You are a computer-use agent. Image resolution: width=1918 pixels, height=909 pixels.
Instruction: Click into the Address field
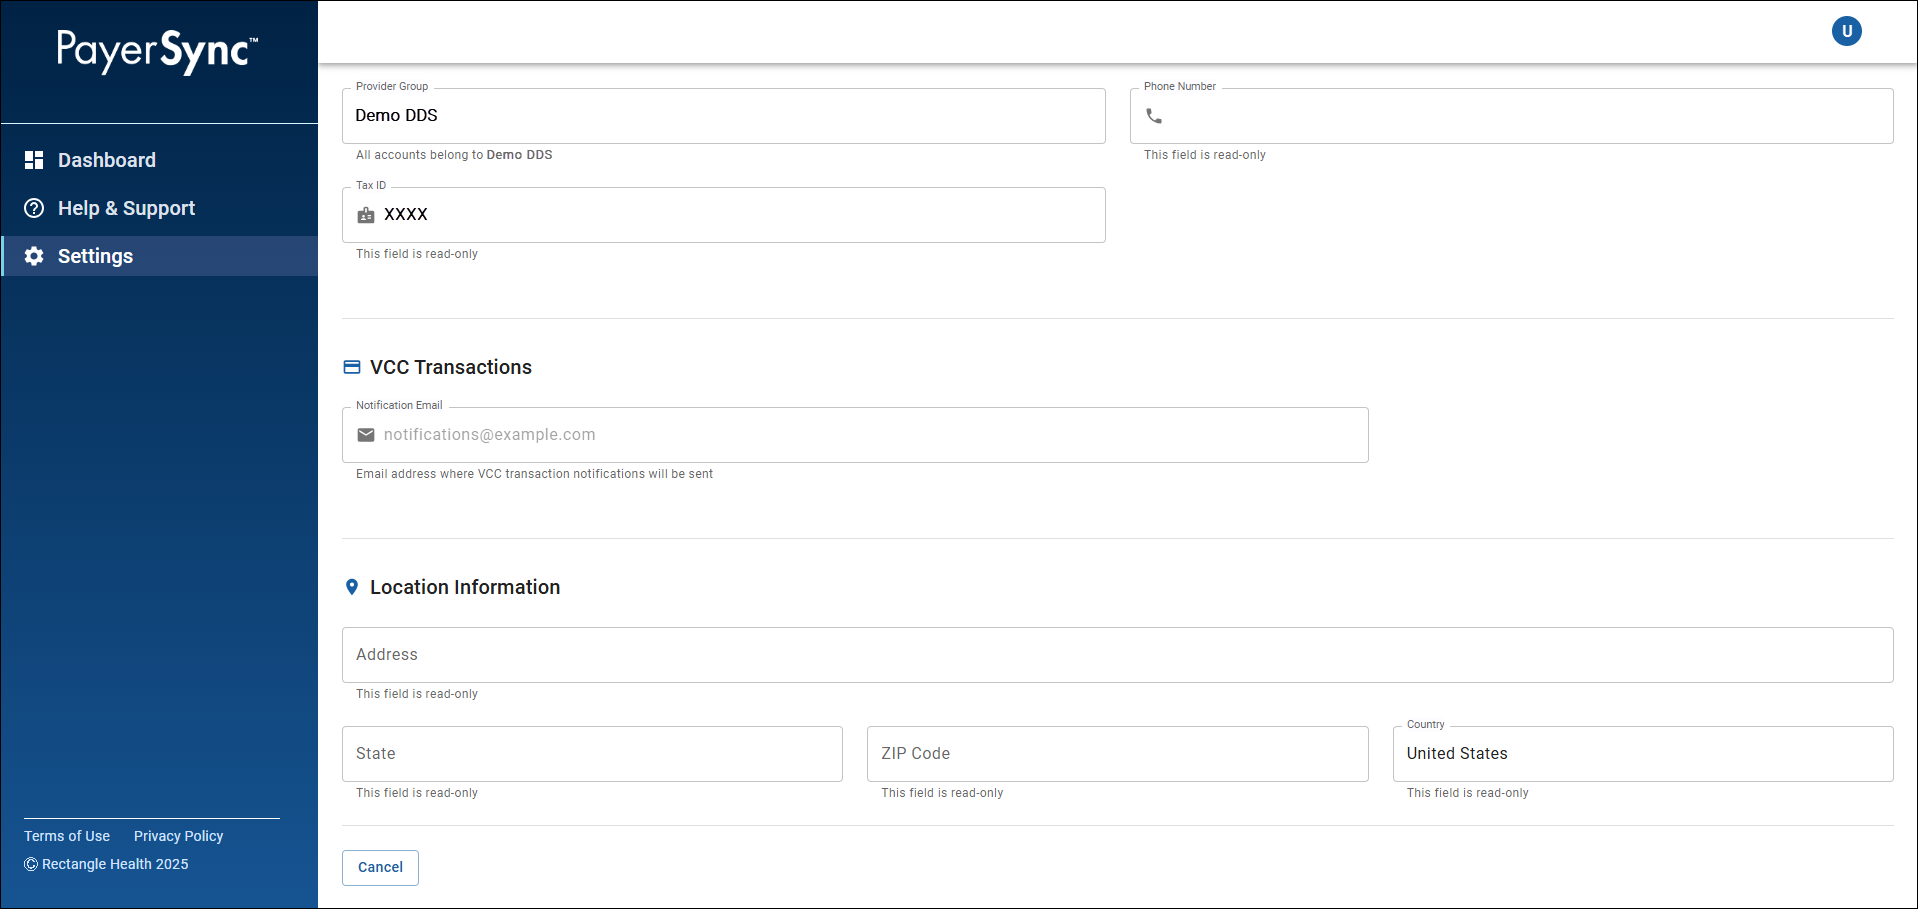(1118, 655)
